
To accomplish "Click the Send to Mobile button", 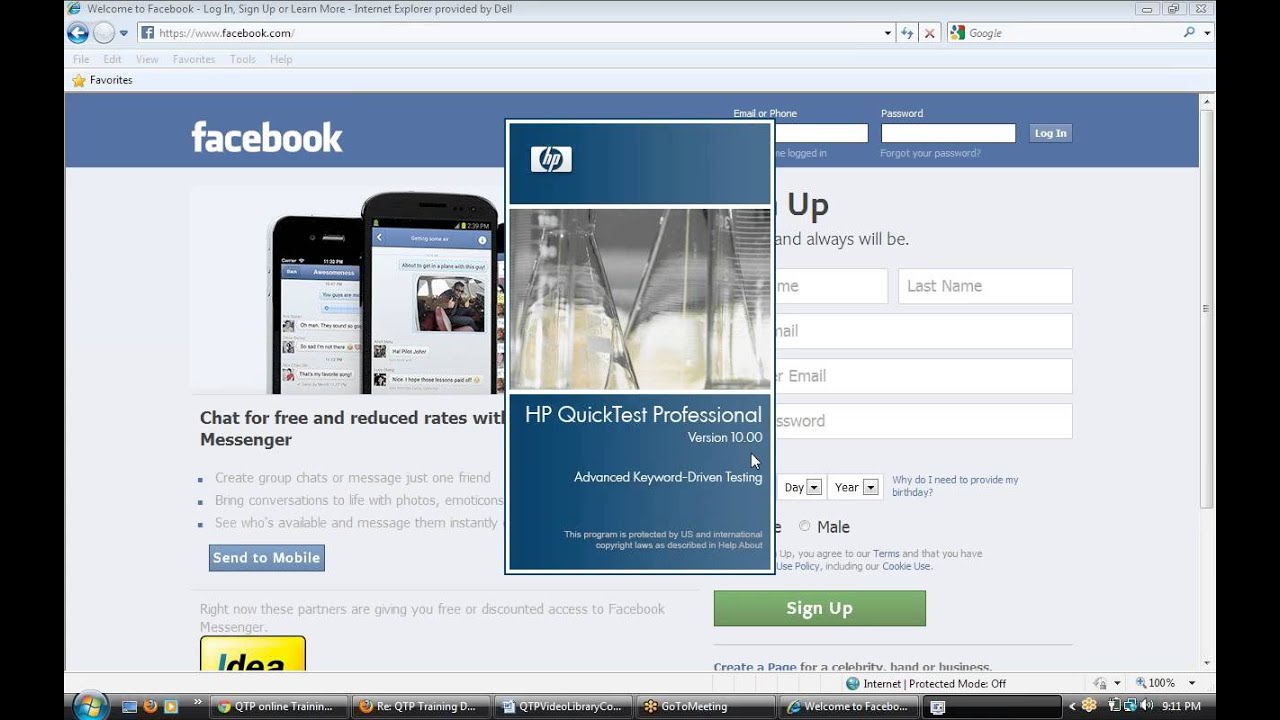I will pos(267,558).
